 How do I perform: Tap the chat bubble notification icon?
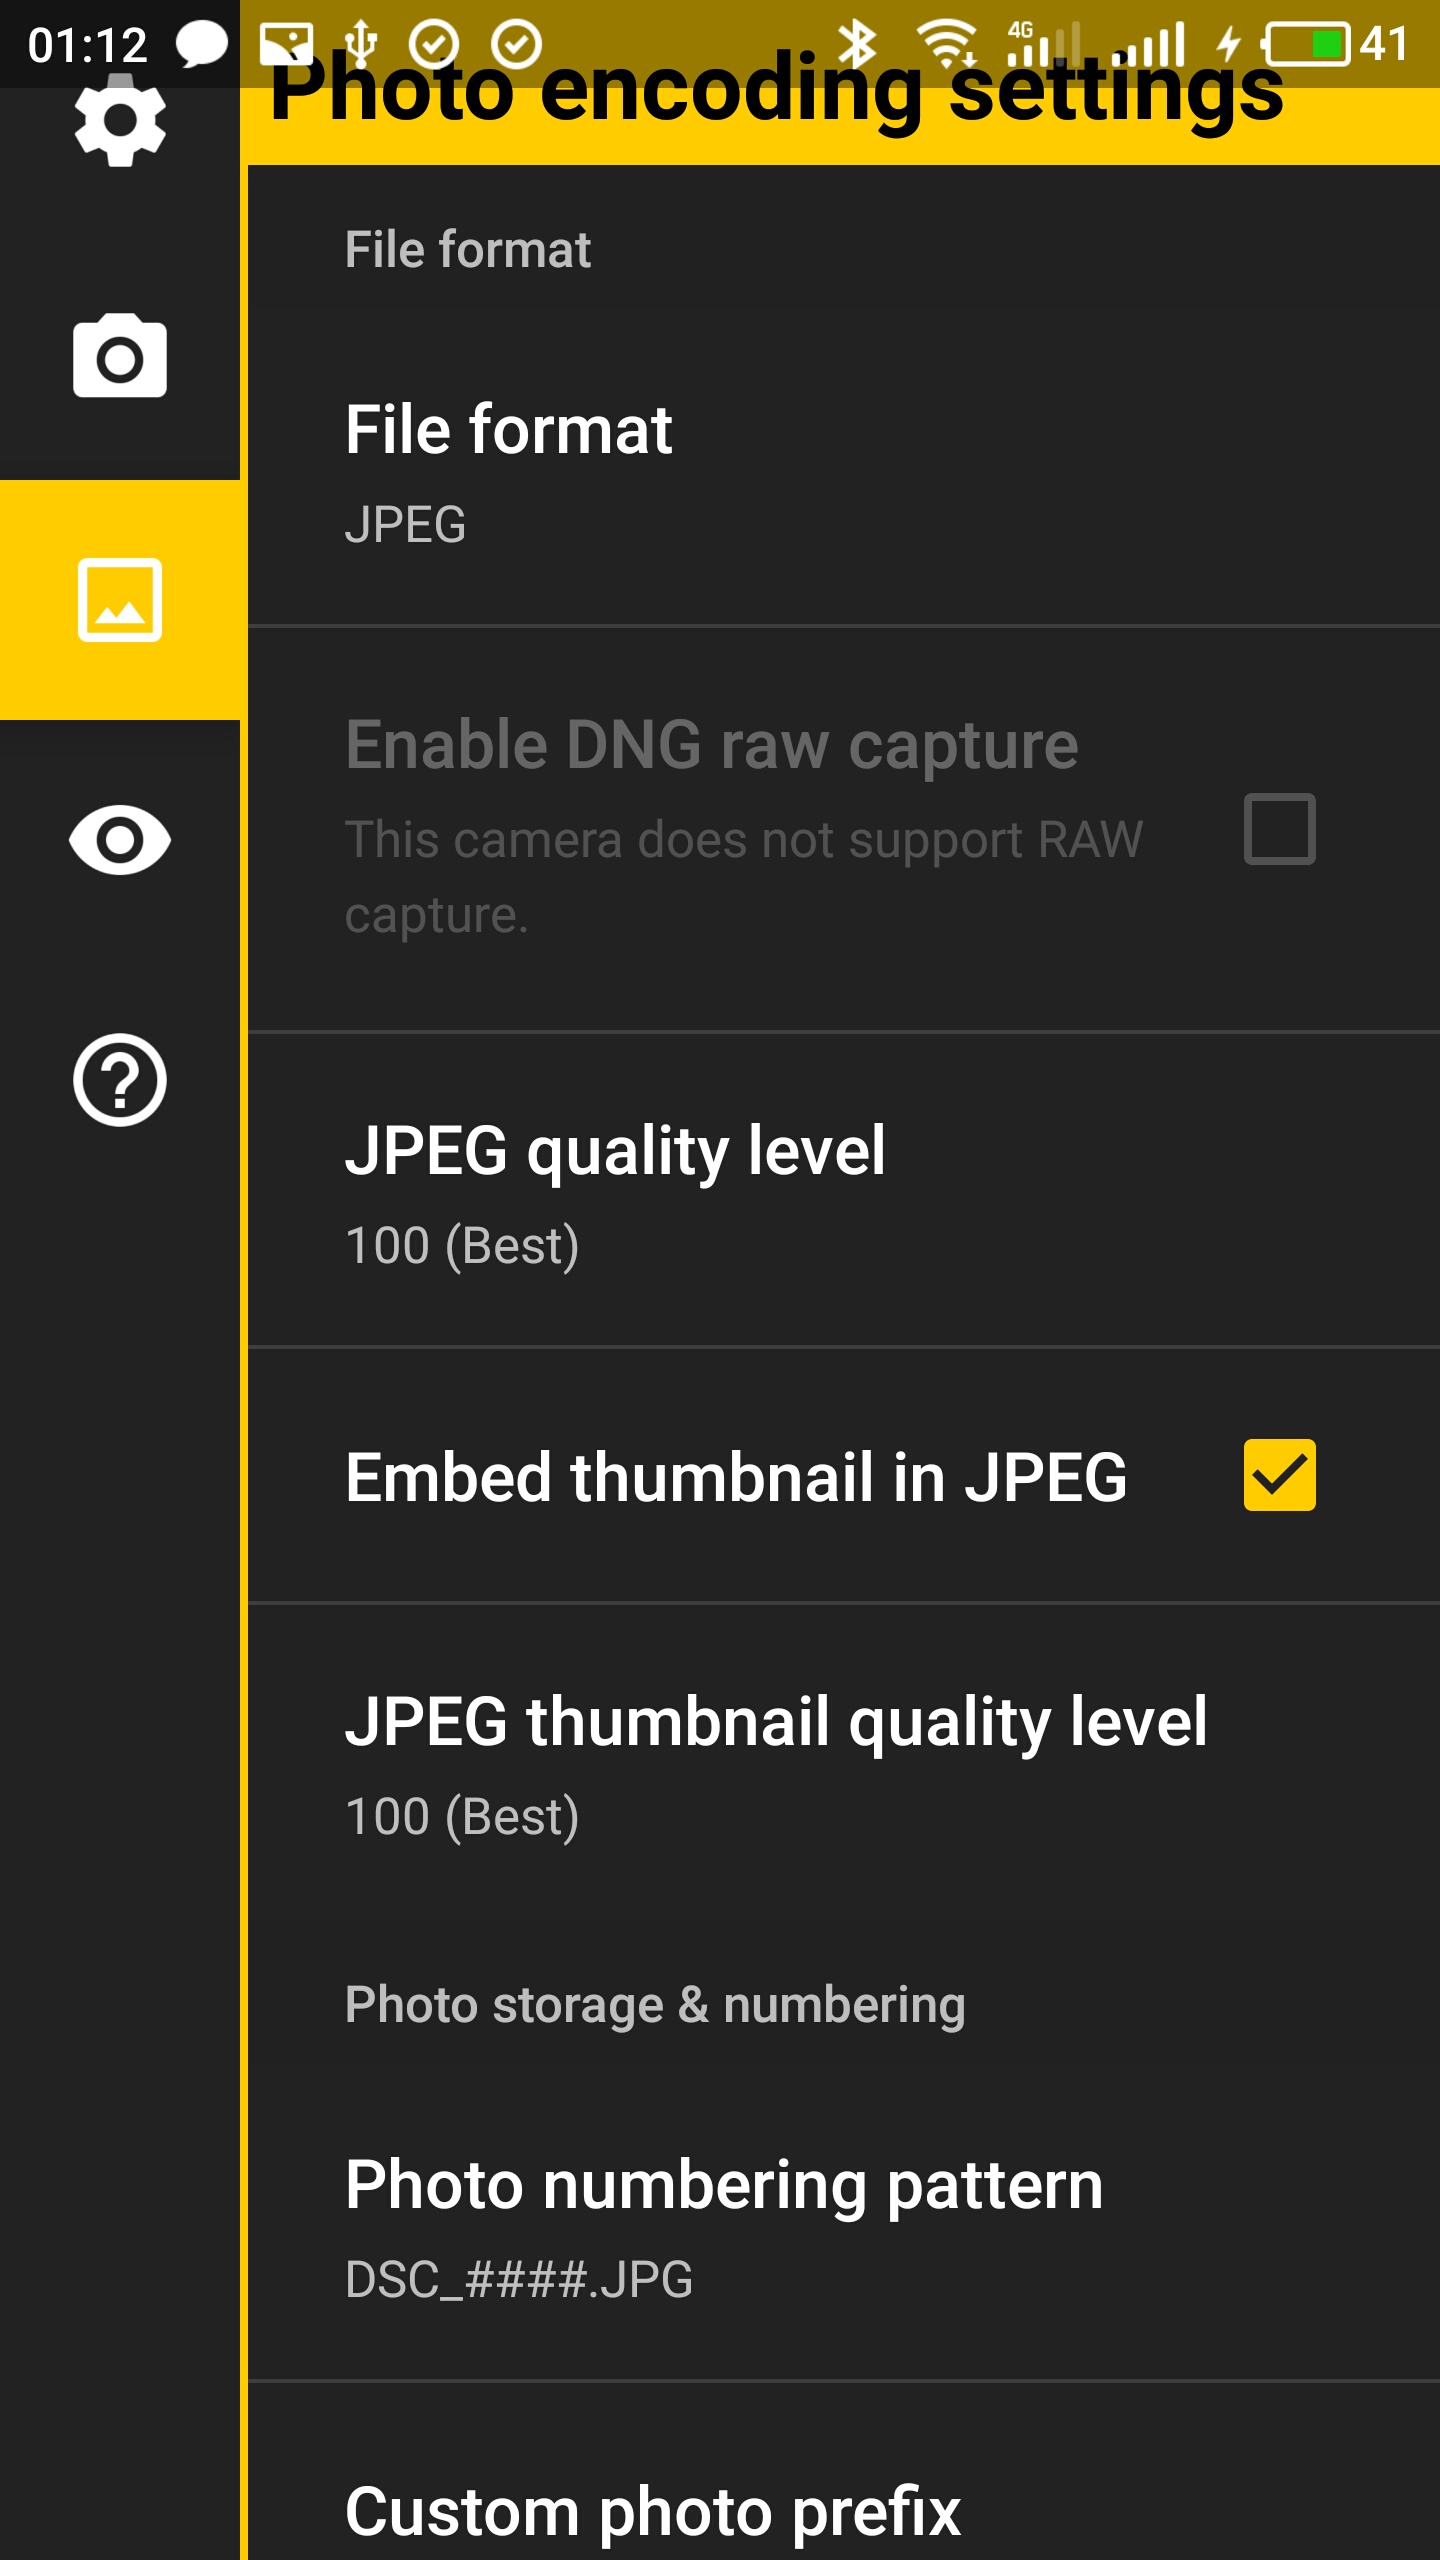tap(202, 44)
